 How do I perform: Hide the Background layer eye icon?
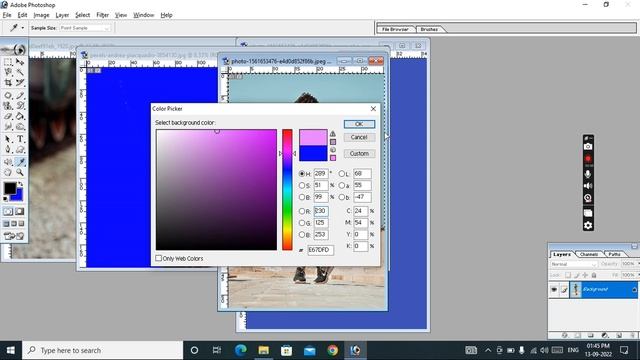point(554,289)
